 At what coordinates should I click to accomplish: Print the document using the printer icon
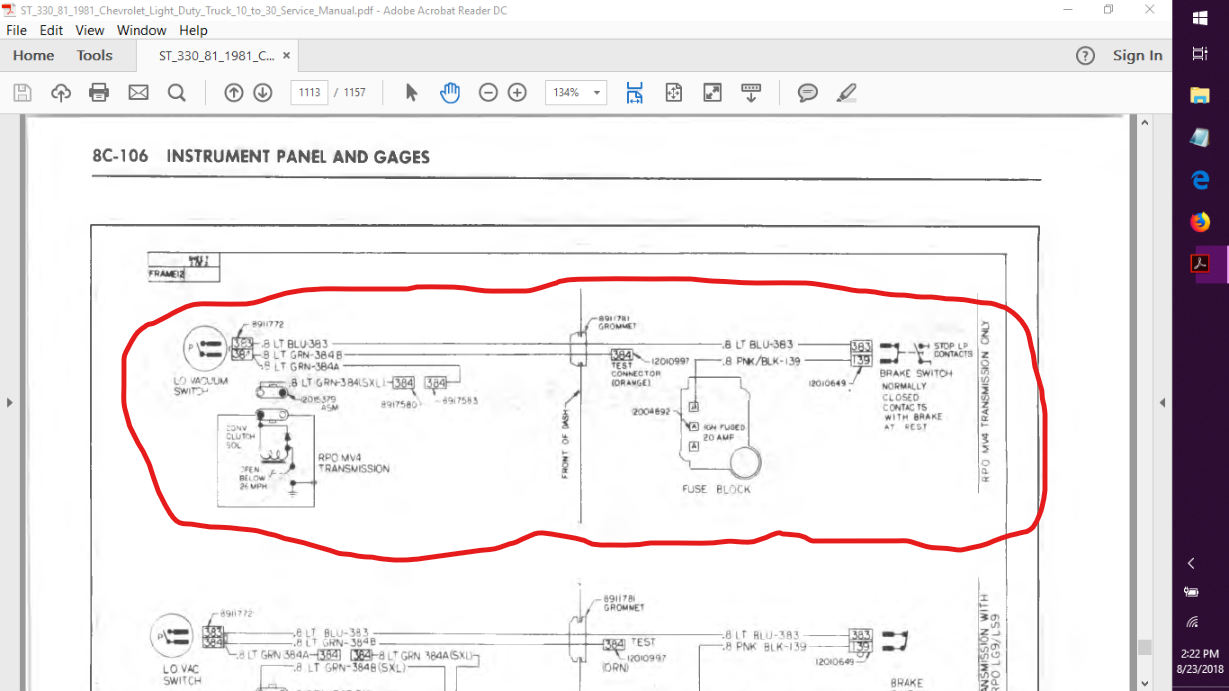click(99, 93)
